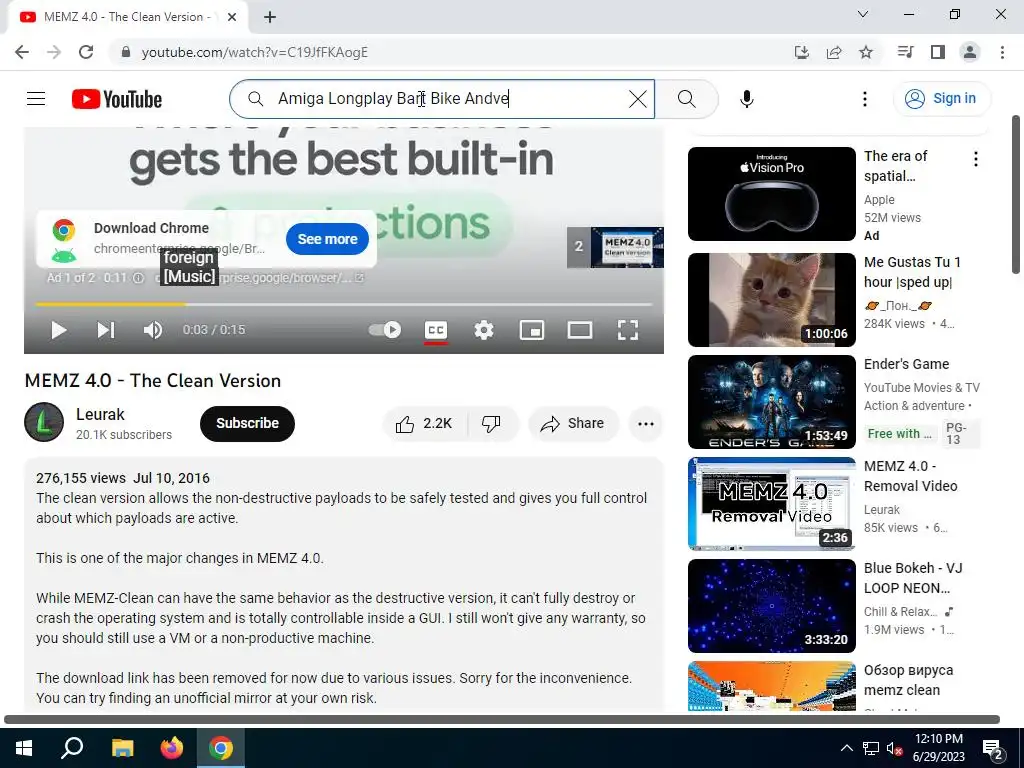Install app icon in address bar
The width and height of the screenshot is (1024, 768).
click(x=801, y=52)
